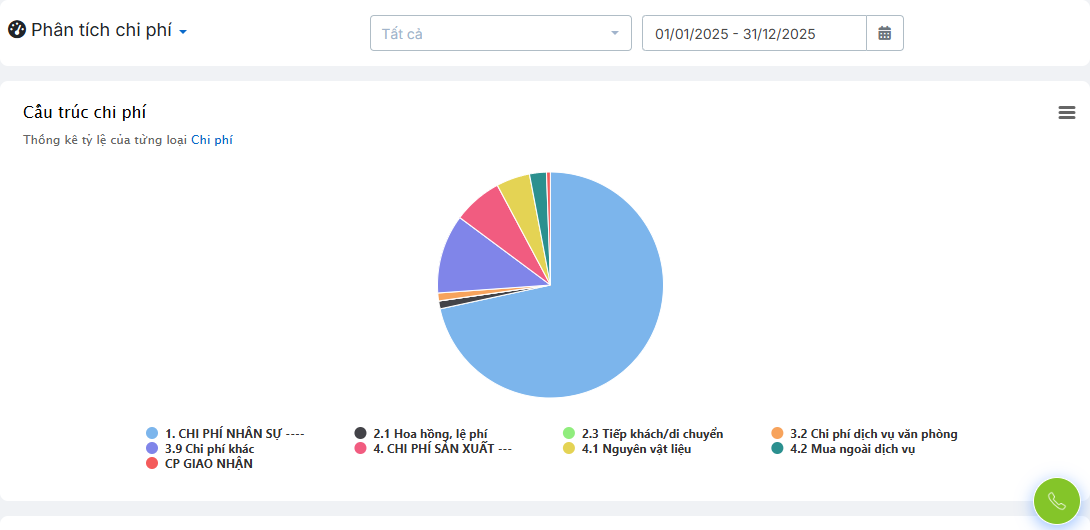Click the dashboard gauge icon beside Phân tích chi phí
The height and width of the screenshot is (530, 1090).
click(x=17, y=30)
